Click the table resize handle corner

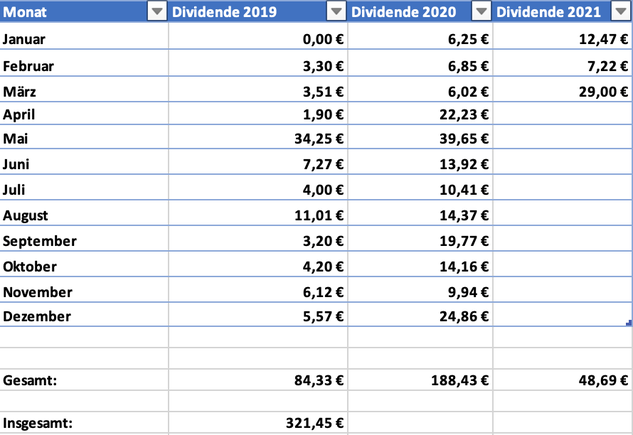click(629, 323)
